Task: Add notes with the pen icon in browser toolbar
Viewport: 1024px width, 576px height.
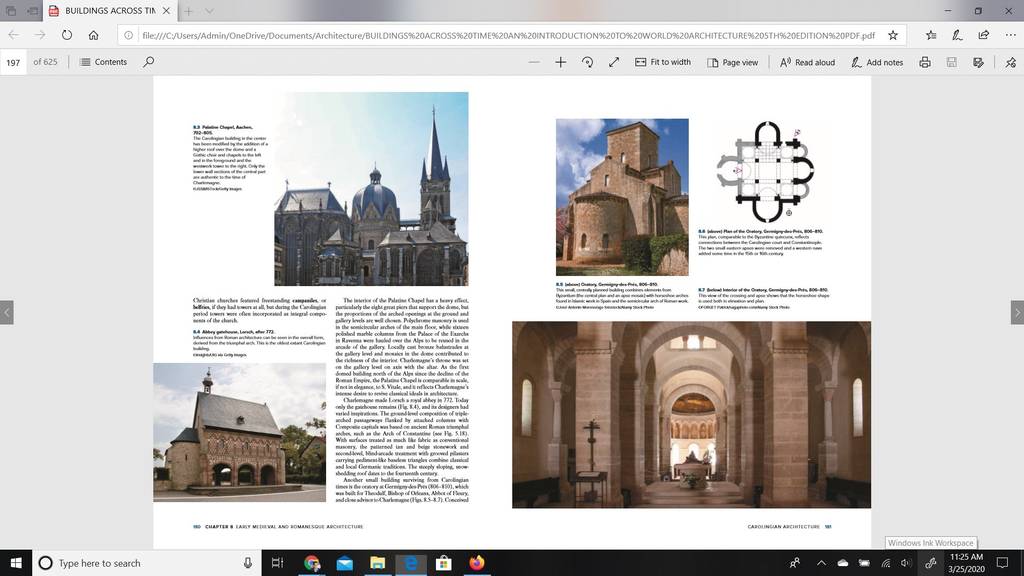Action: pyautogui.click(x=957, y=35)
